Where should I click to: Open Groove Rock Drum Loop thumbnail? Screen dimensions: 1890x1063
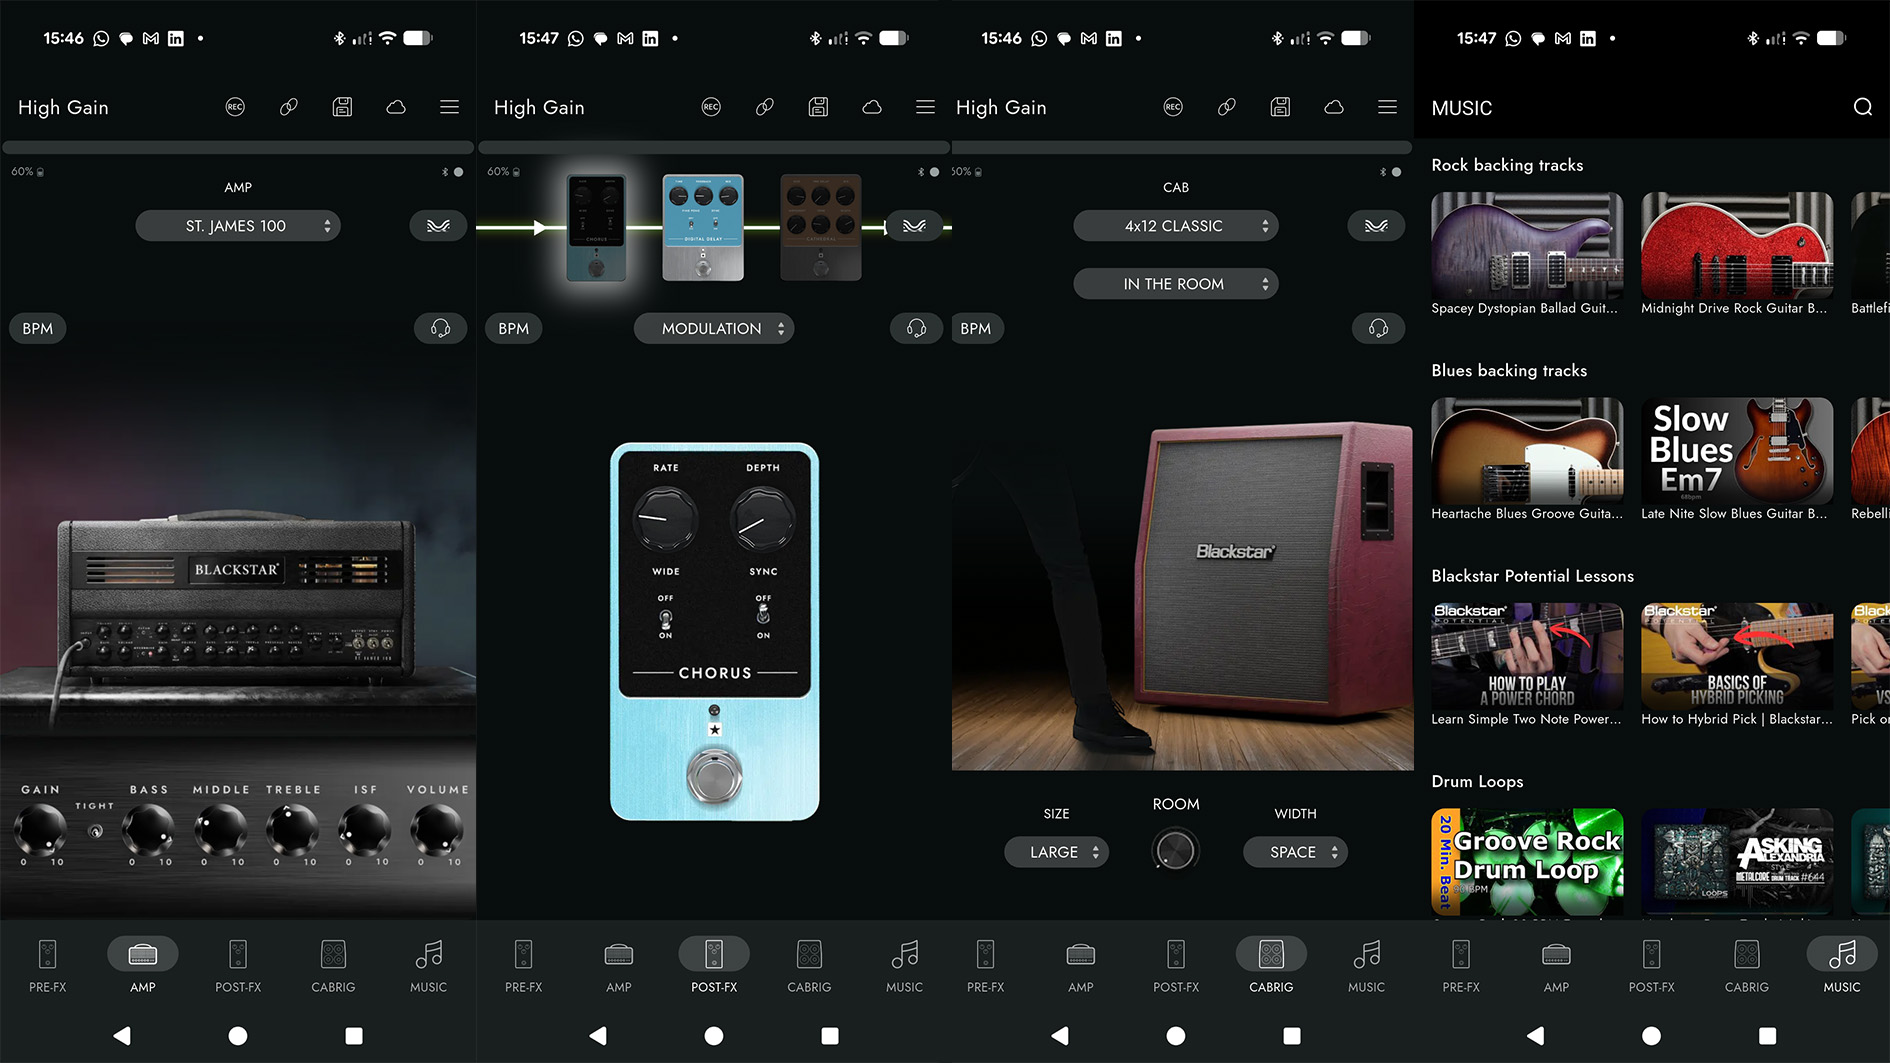(1527, 862)
